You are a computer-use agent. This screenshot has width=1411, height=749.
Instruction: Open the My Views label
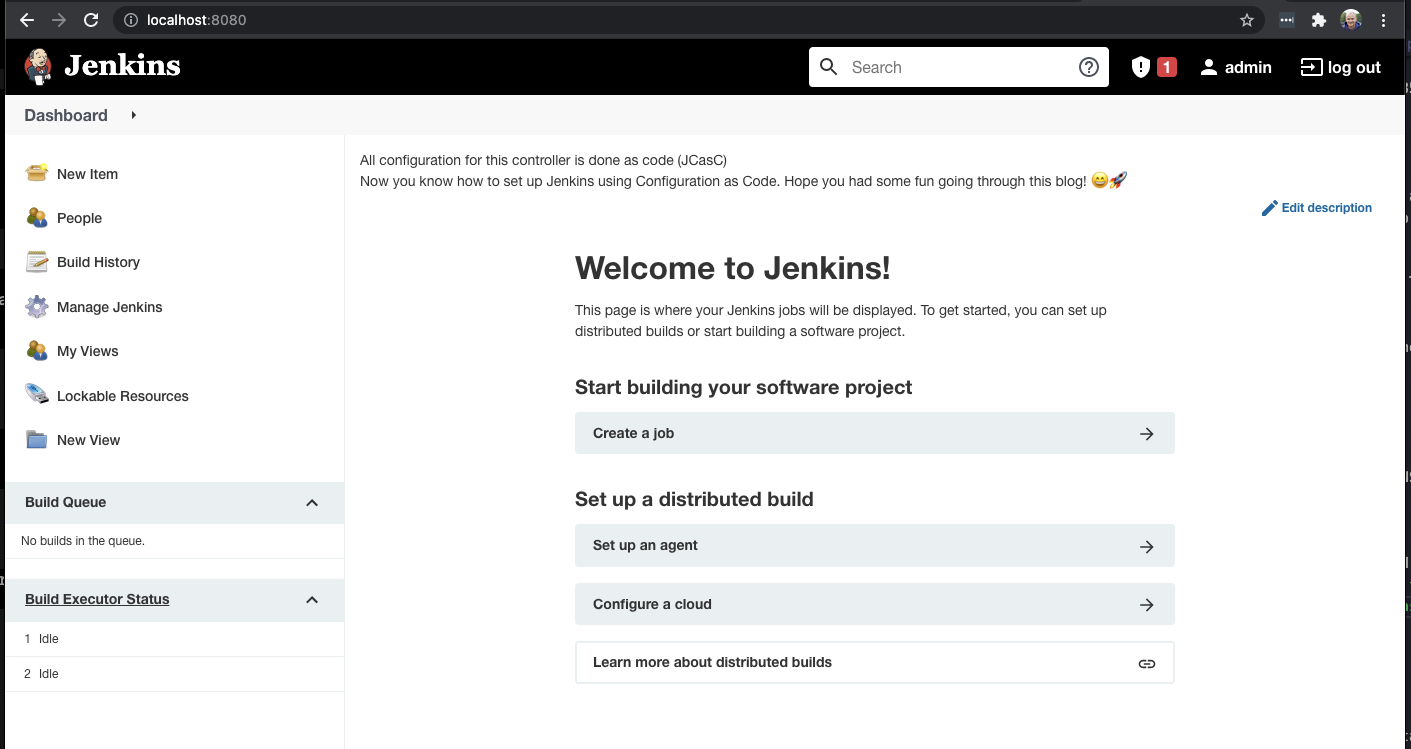point(87,351)
